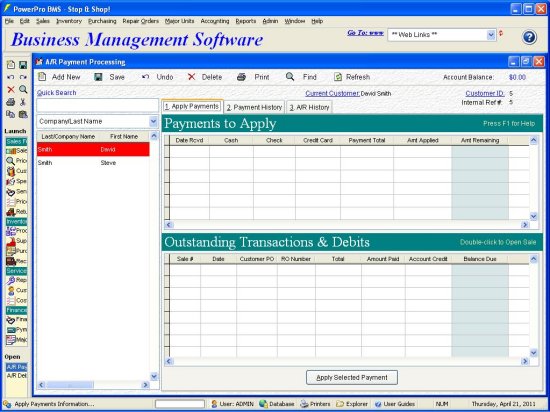Click the User: ADMIN status bar entry

tap(232, 404)
